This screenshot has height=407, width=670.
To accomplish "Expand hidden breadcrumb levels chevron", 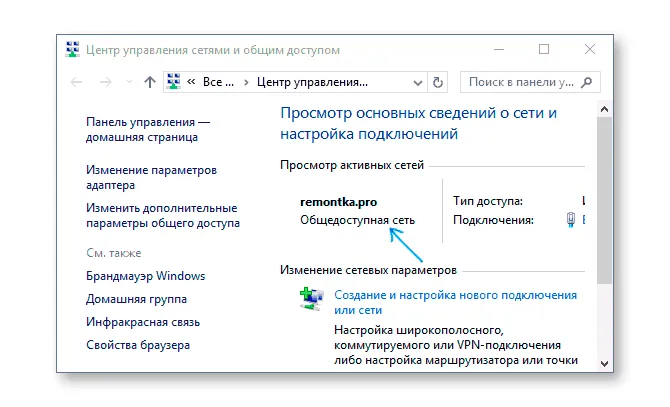I will [191, 82].
